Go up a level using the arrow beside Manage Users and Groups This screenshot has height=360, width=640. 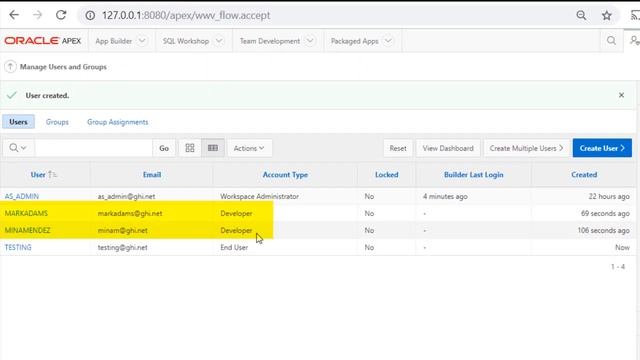[x=10, y=67]
